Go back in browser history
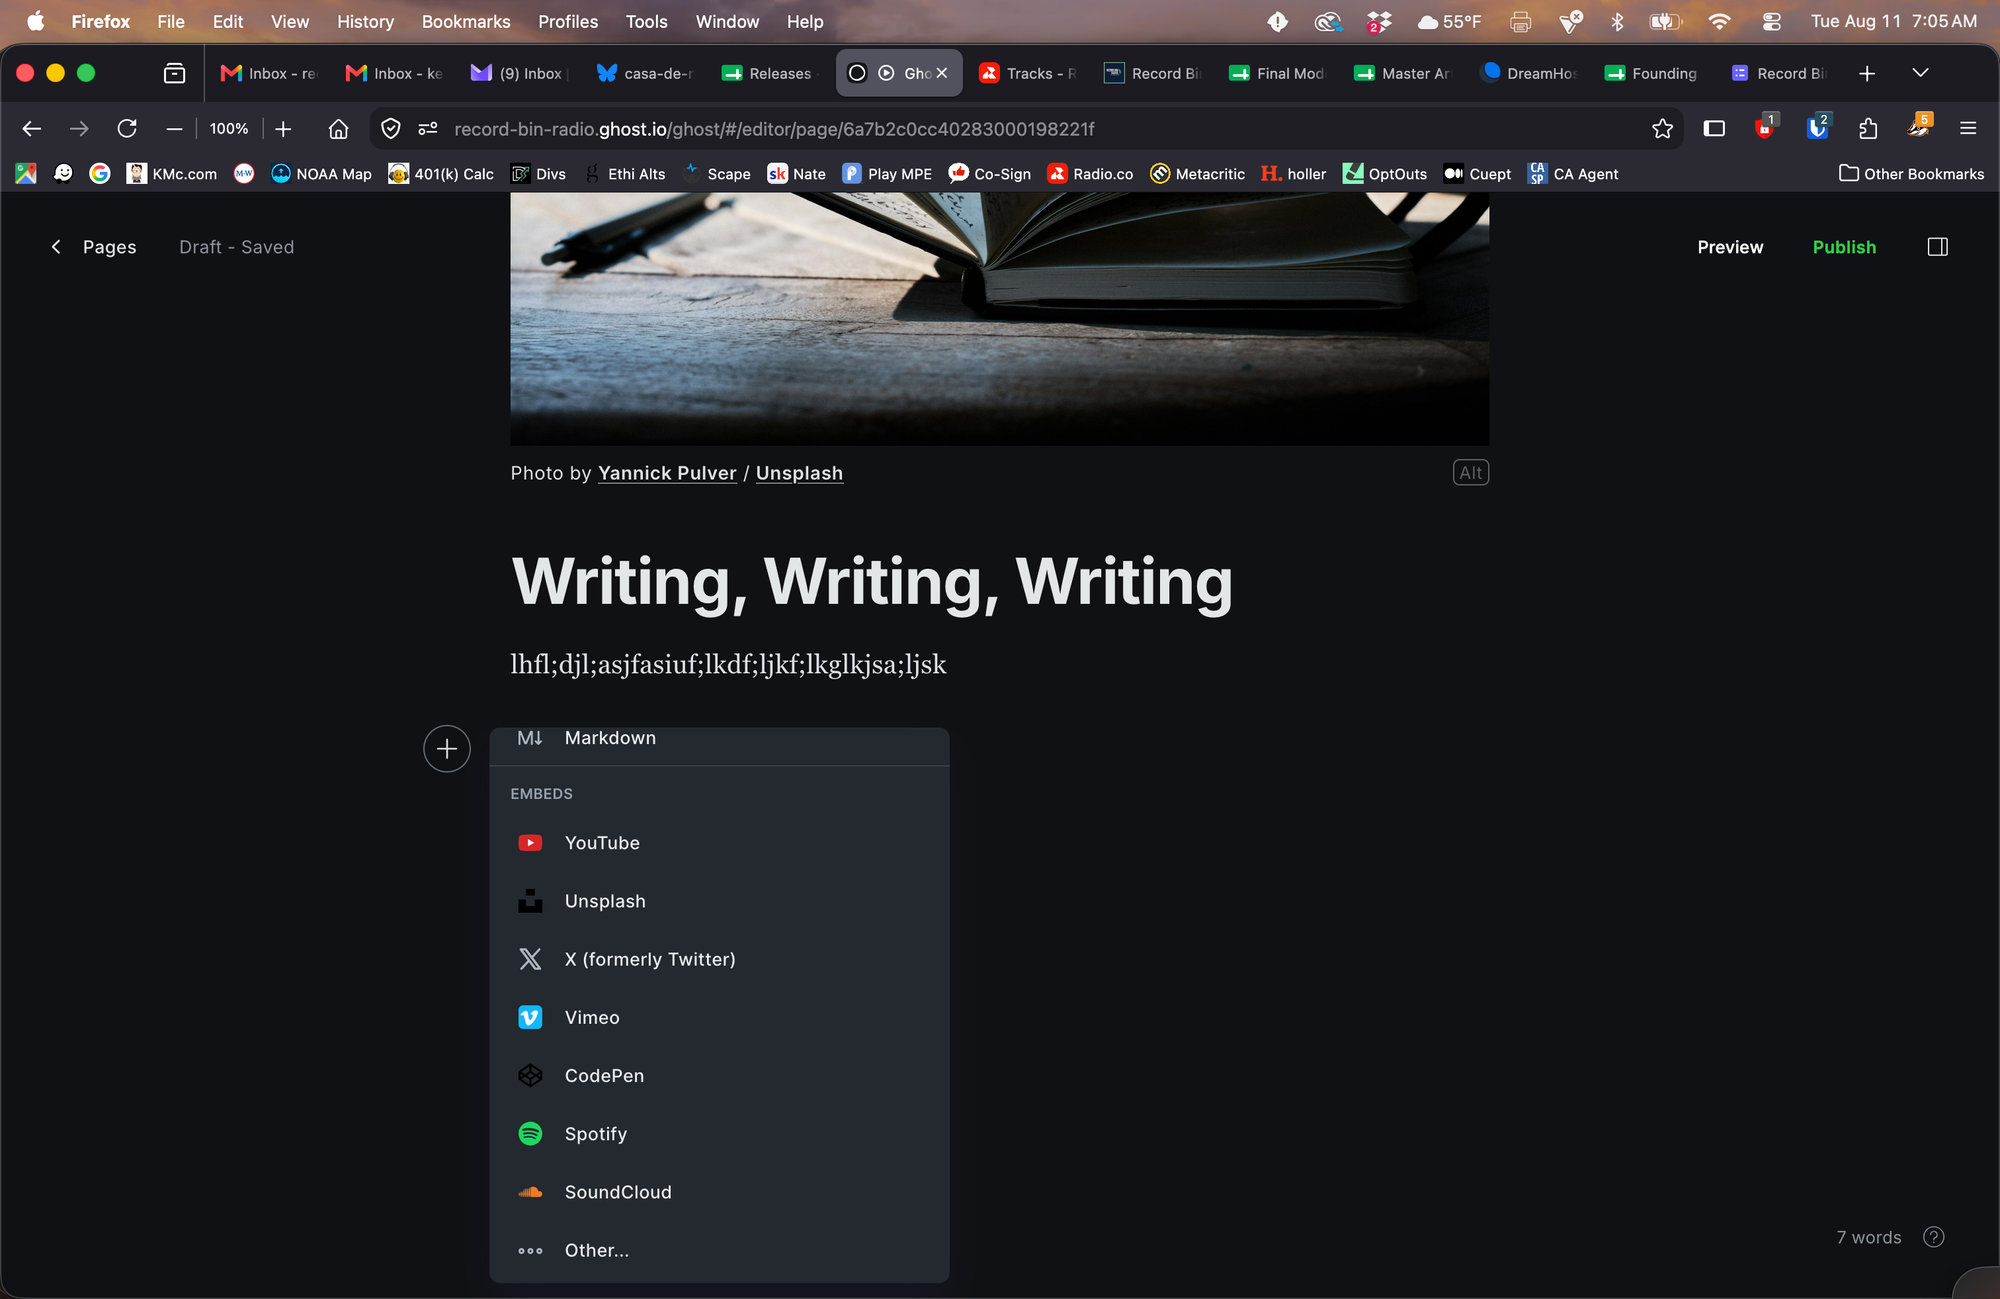The image size is (2000, 1299). point(32,129)
